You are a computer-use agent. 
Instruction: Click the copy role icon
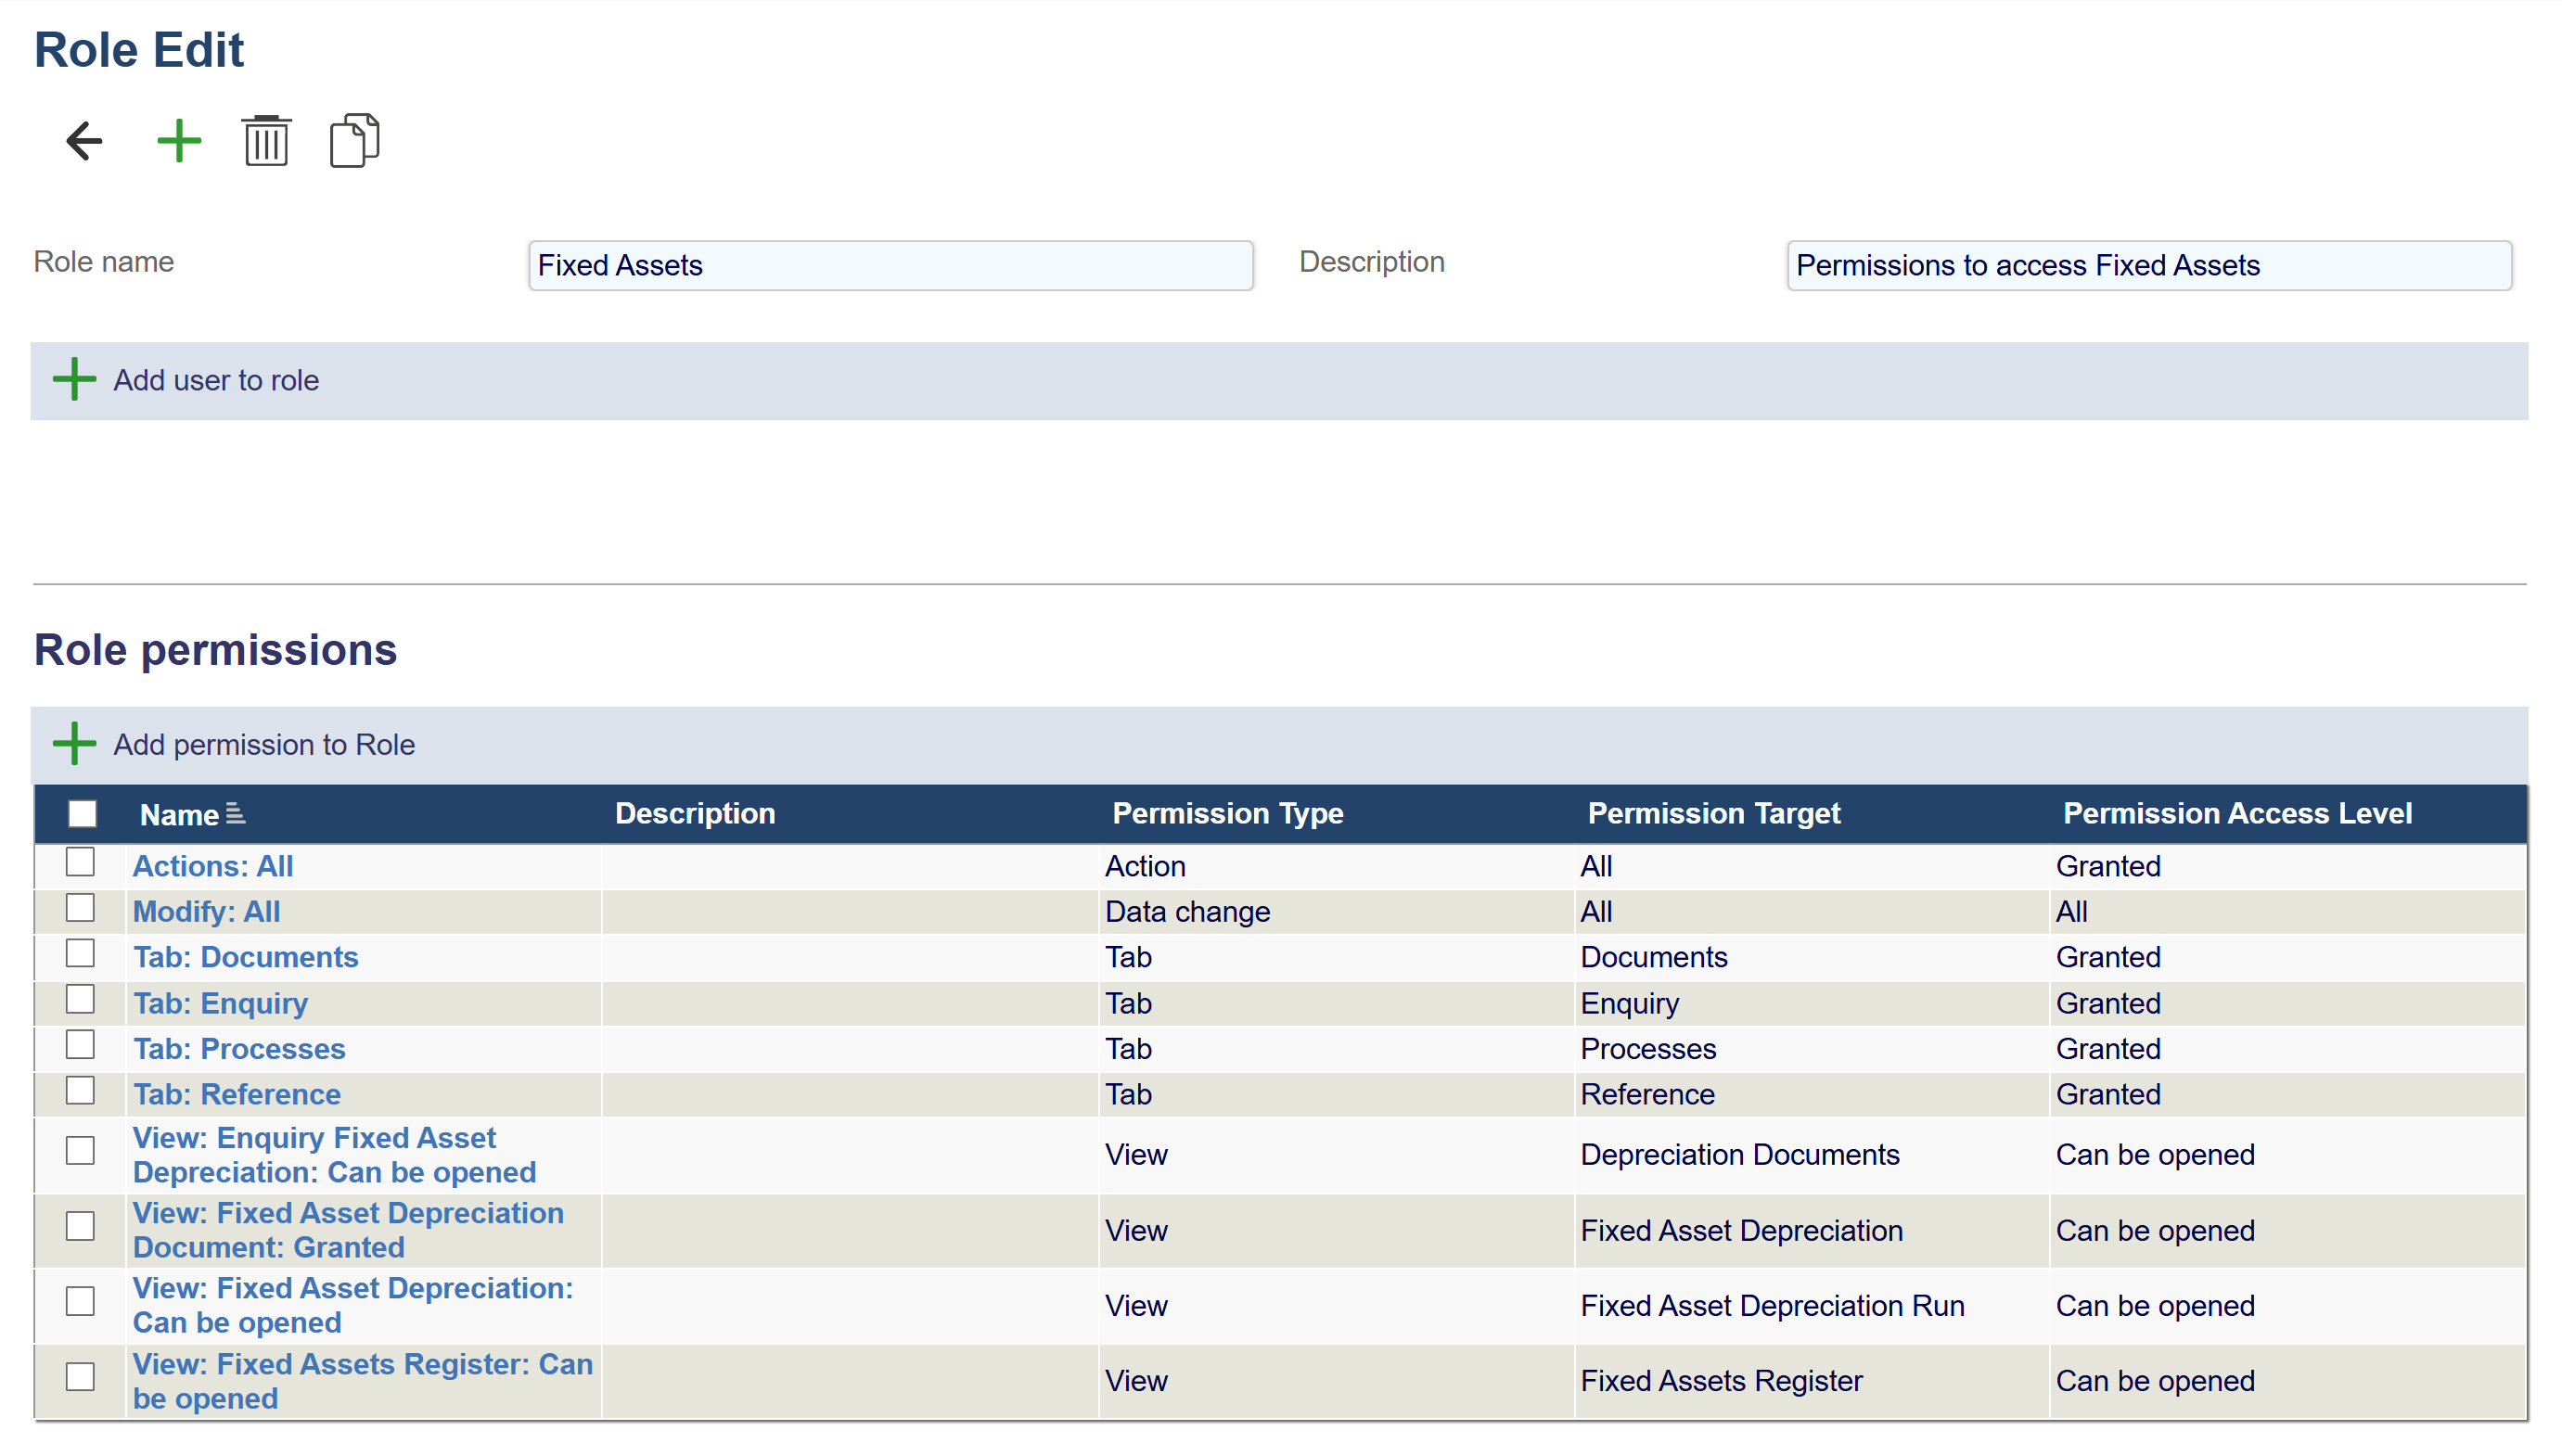354,140
